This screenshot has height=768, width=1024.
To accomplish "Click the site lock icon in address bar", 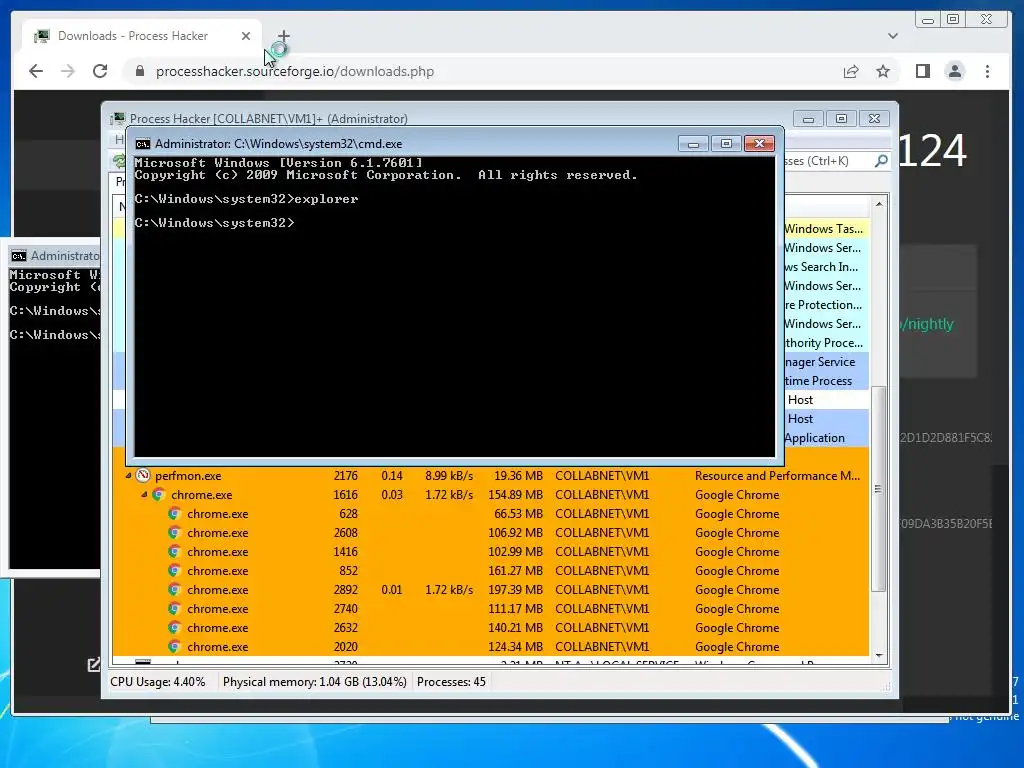I will (x=140, y=71).
